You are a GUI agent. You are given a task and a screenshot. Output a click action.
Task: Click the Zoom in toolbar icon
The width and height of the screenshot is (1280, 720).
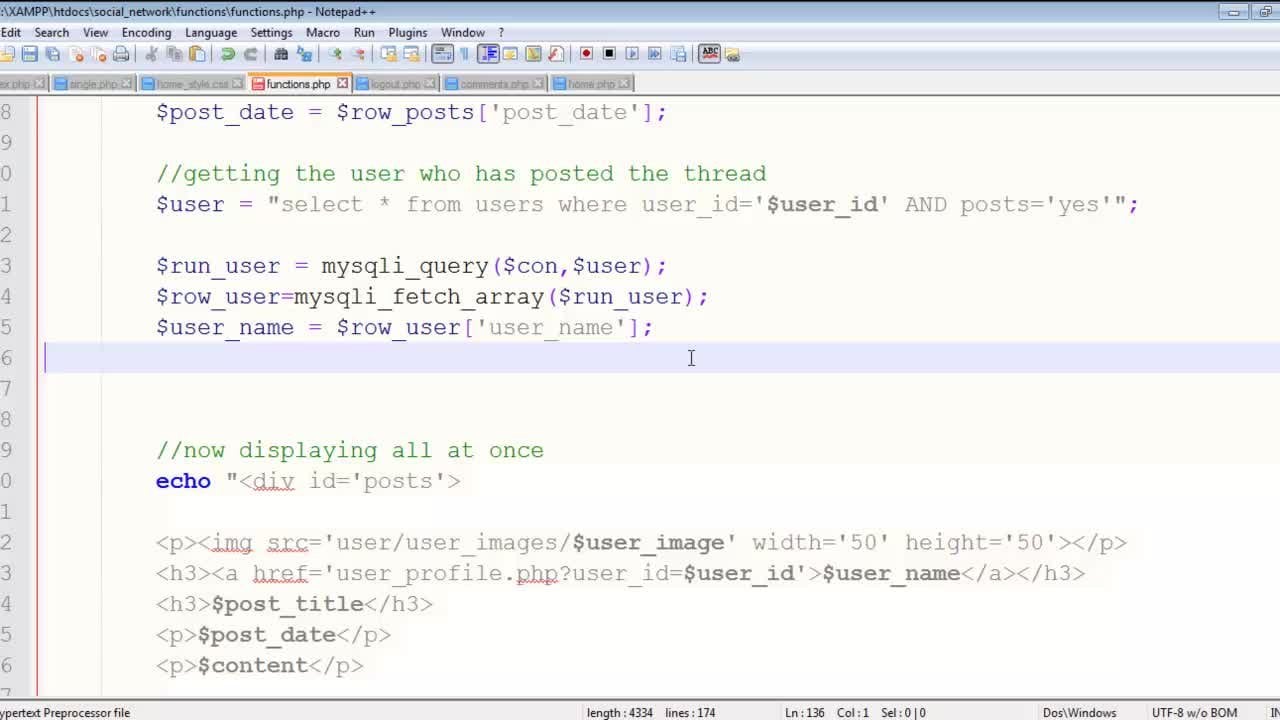point(335,54)
